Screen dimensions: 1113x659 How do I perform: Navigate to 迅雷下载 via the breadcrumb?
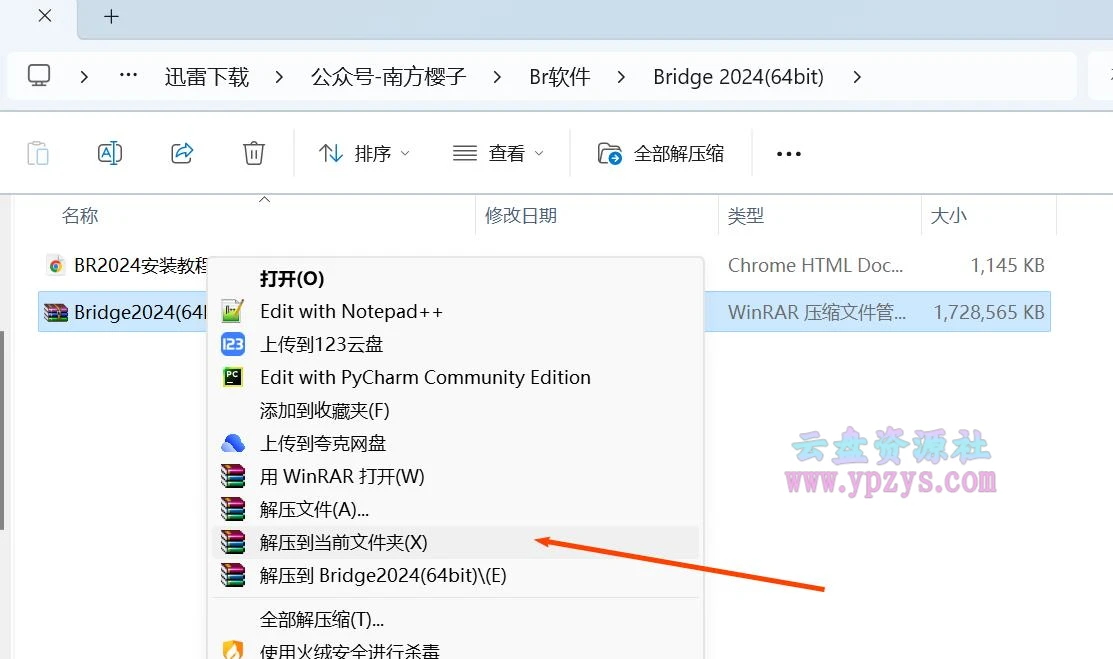[206, 75]
